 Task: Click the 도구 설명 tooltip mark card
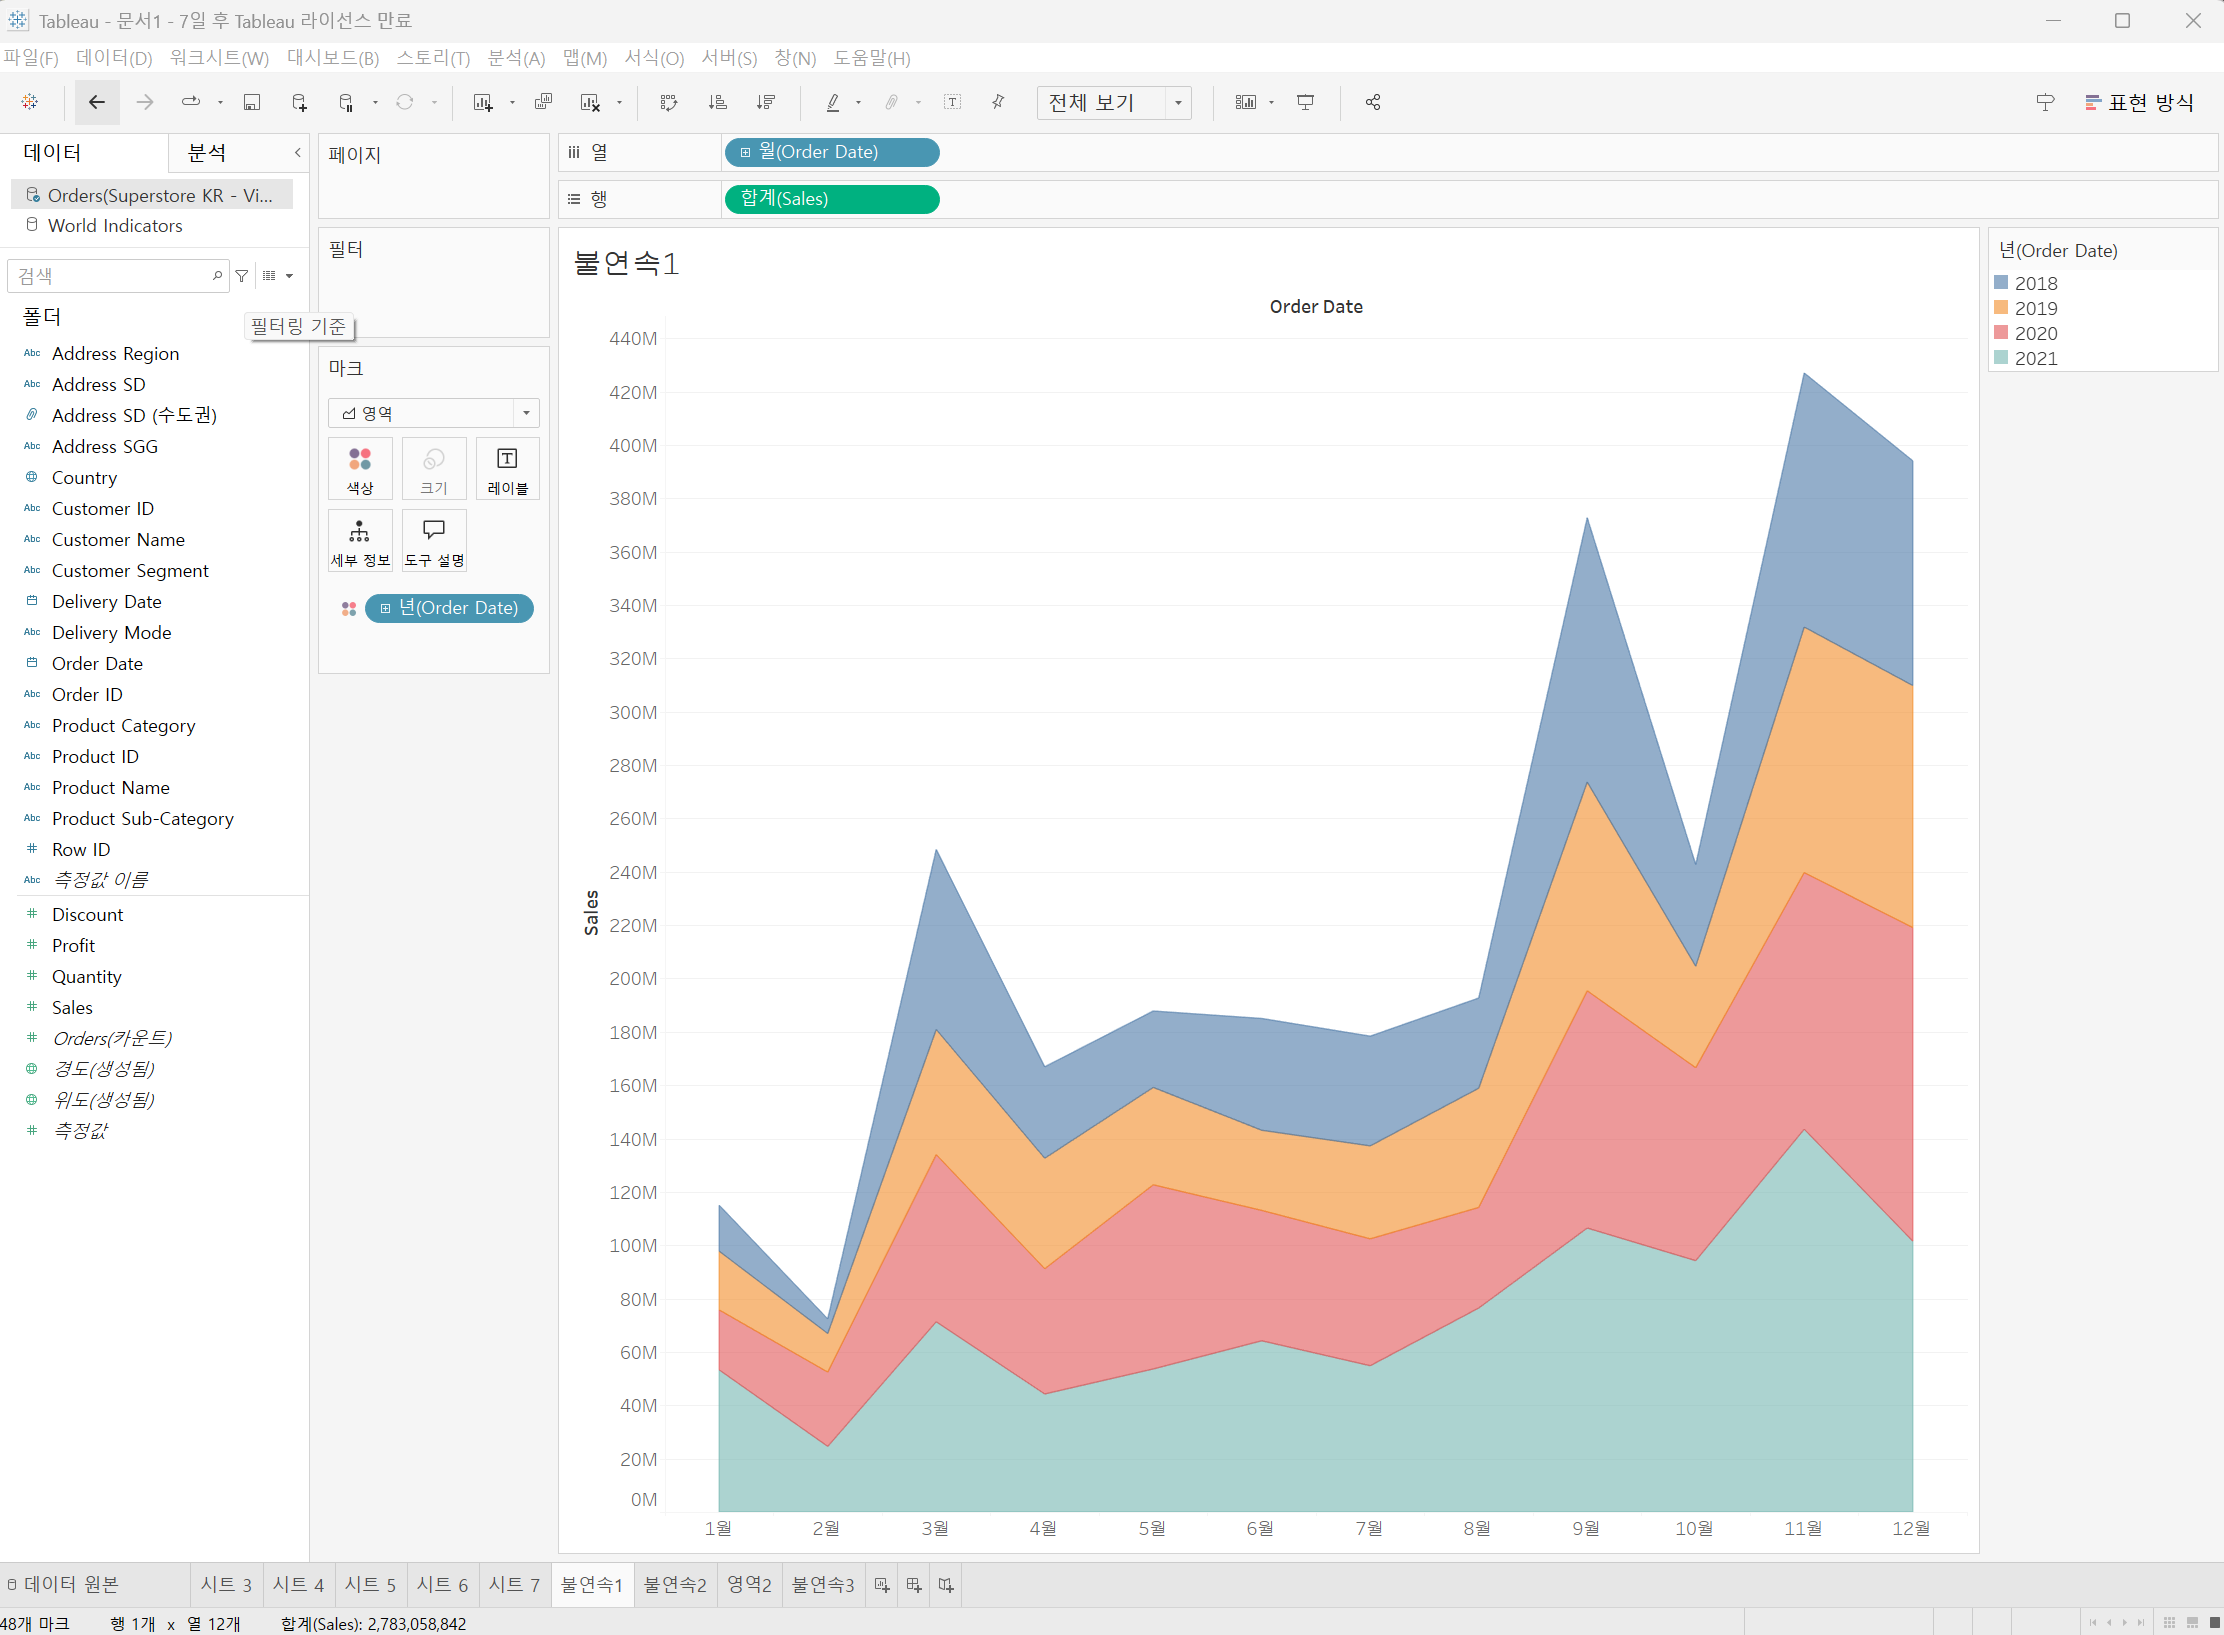tap(434, 541)
